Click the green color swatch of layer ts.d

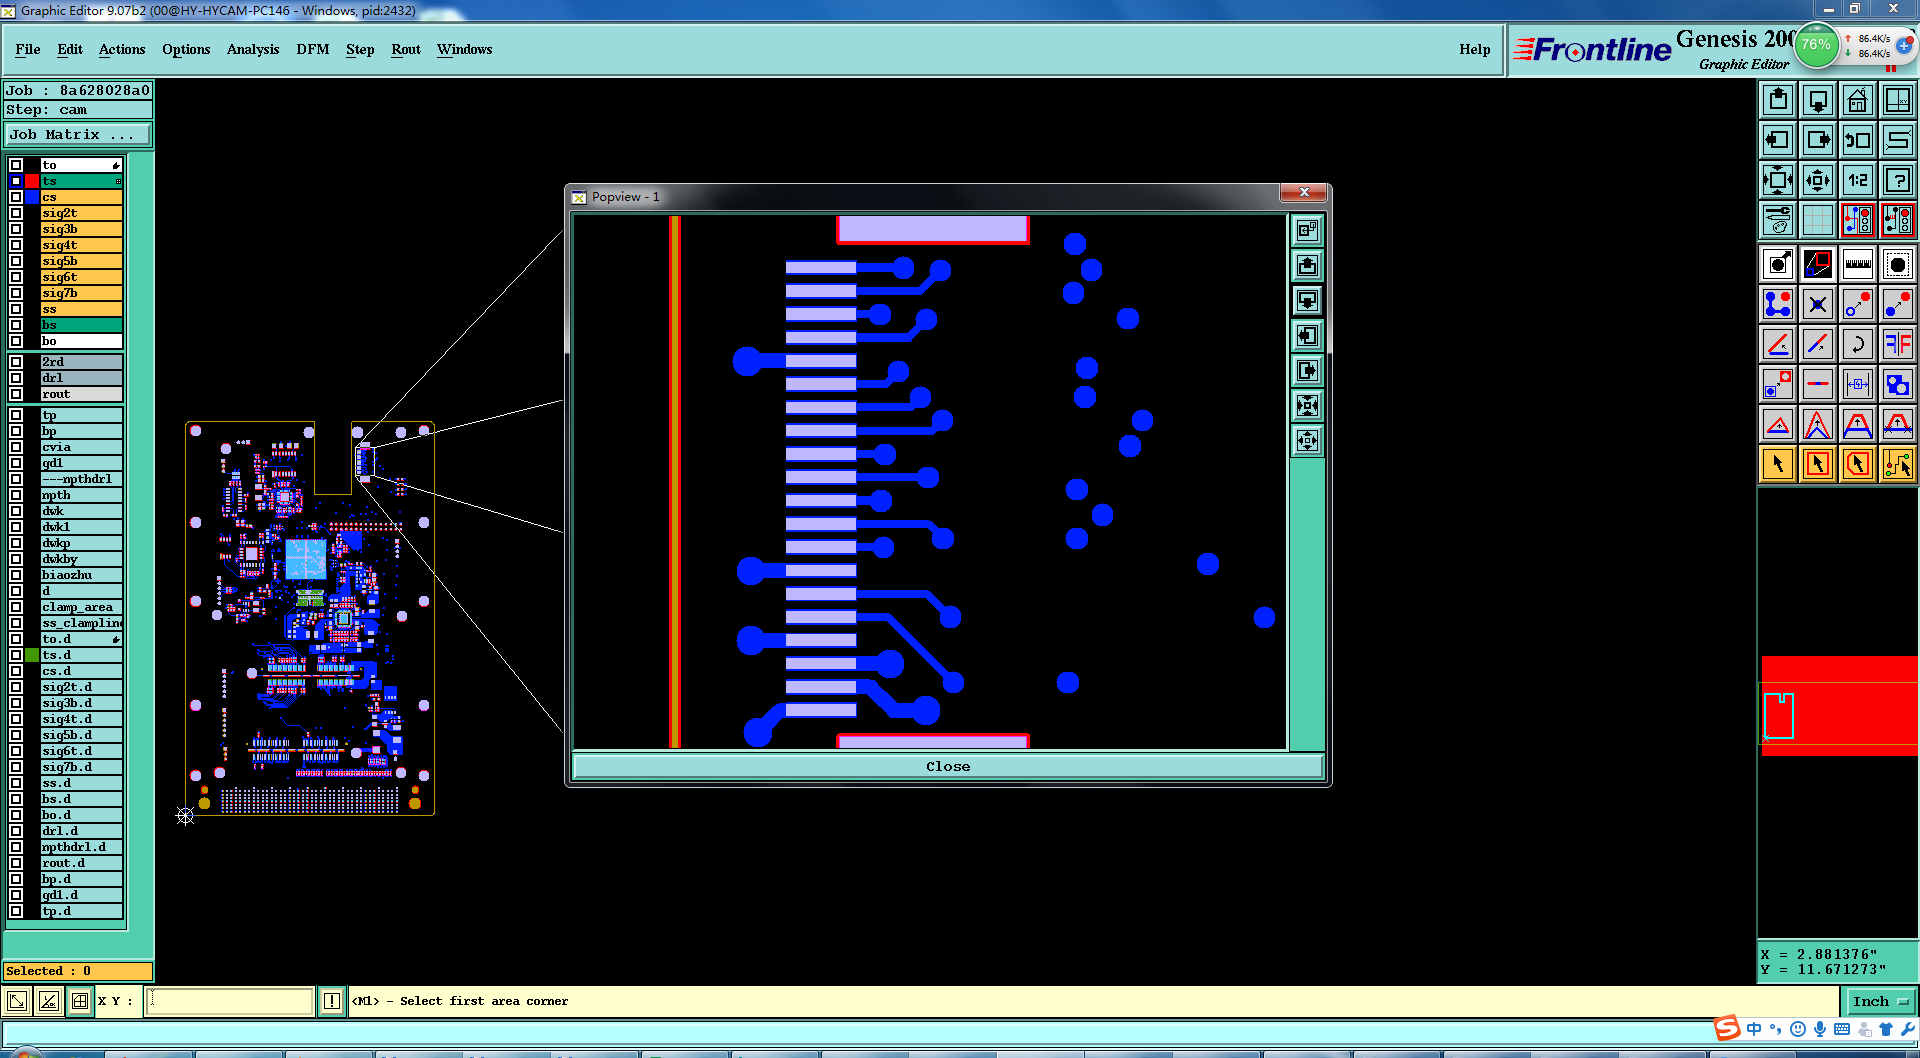point(32,655)
